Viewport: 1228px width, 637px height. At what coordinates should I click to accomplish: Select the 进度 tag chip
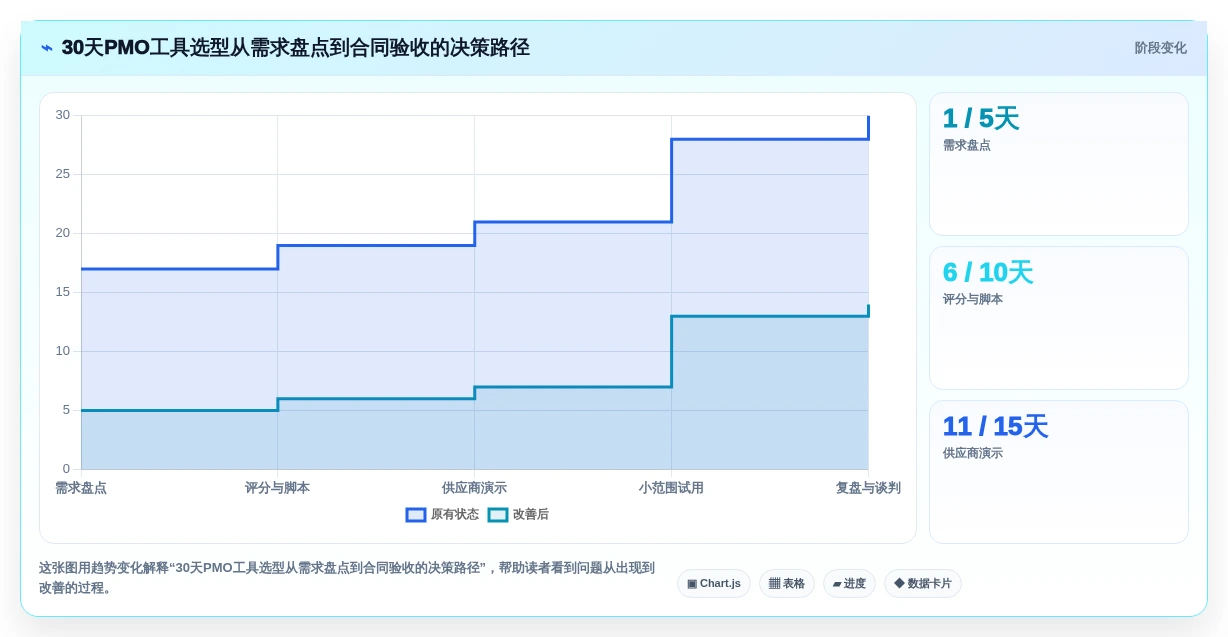point(849,584)
